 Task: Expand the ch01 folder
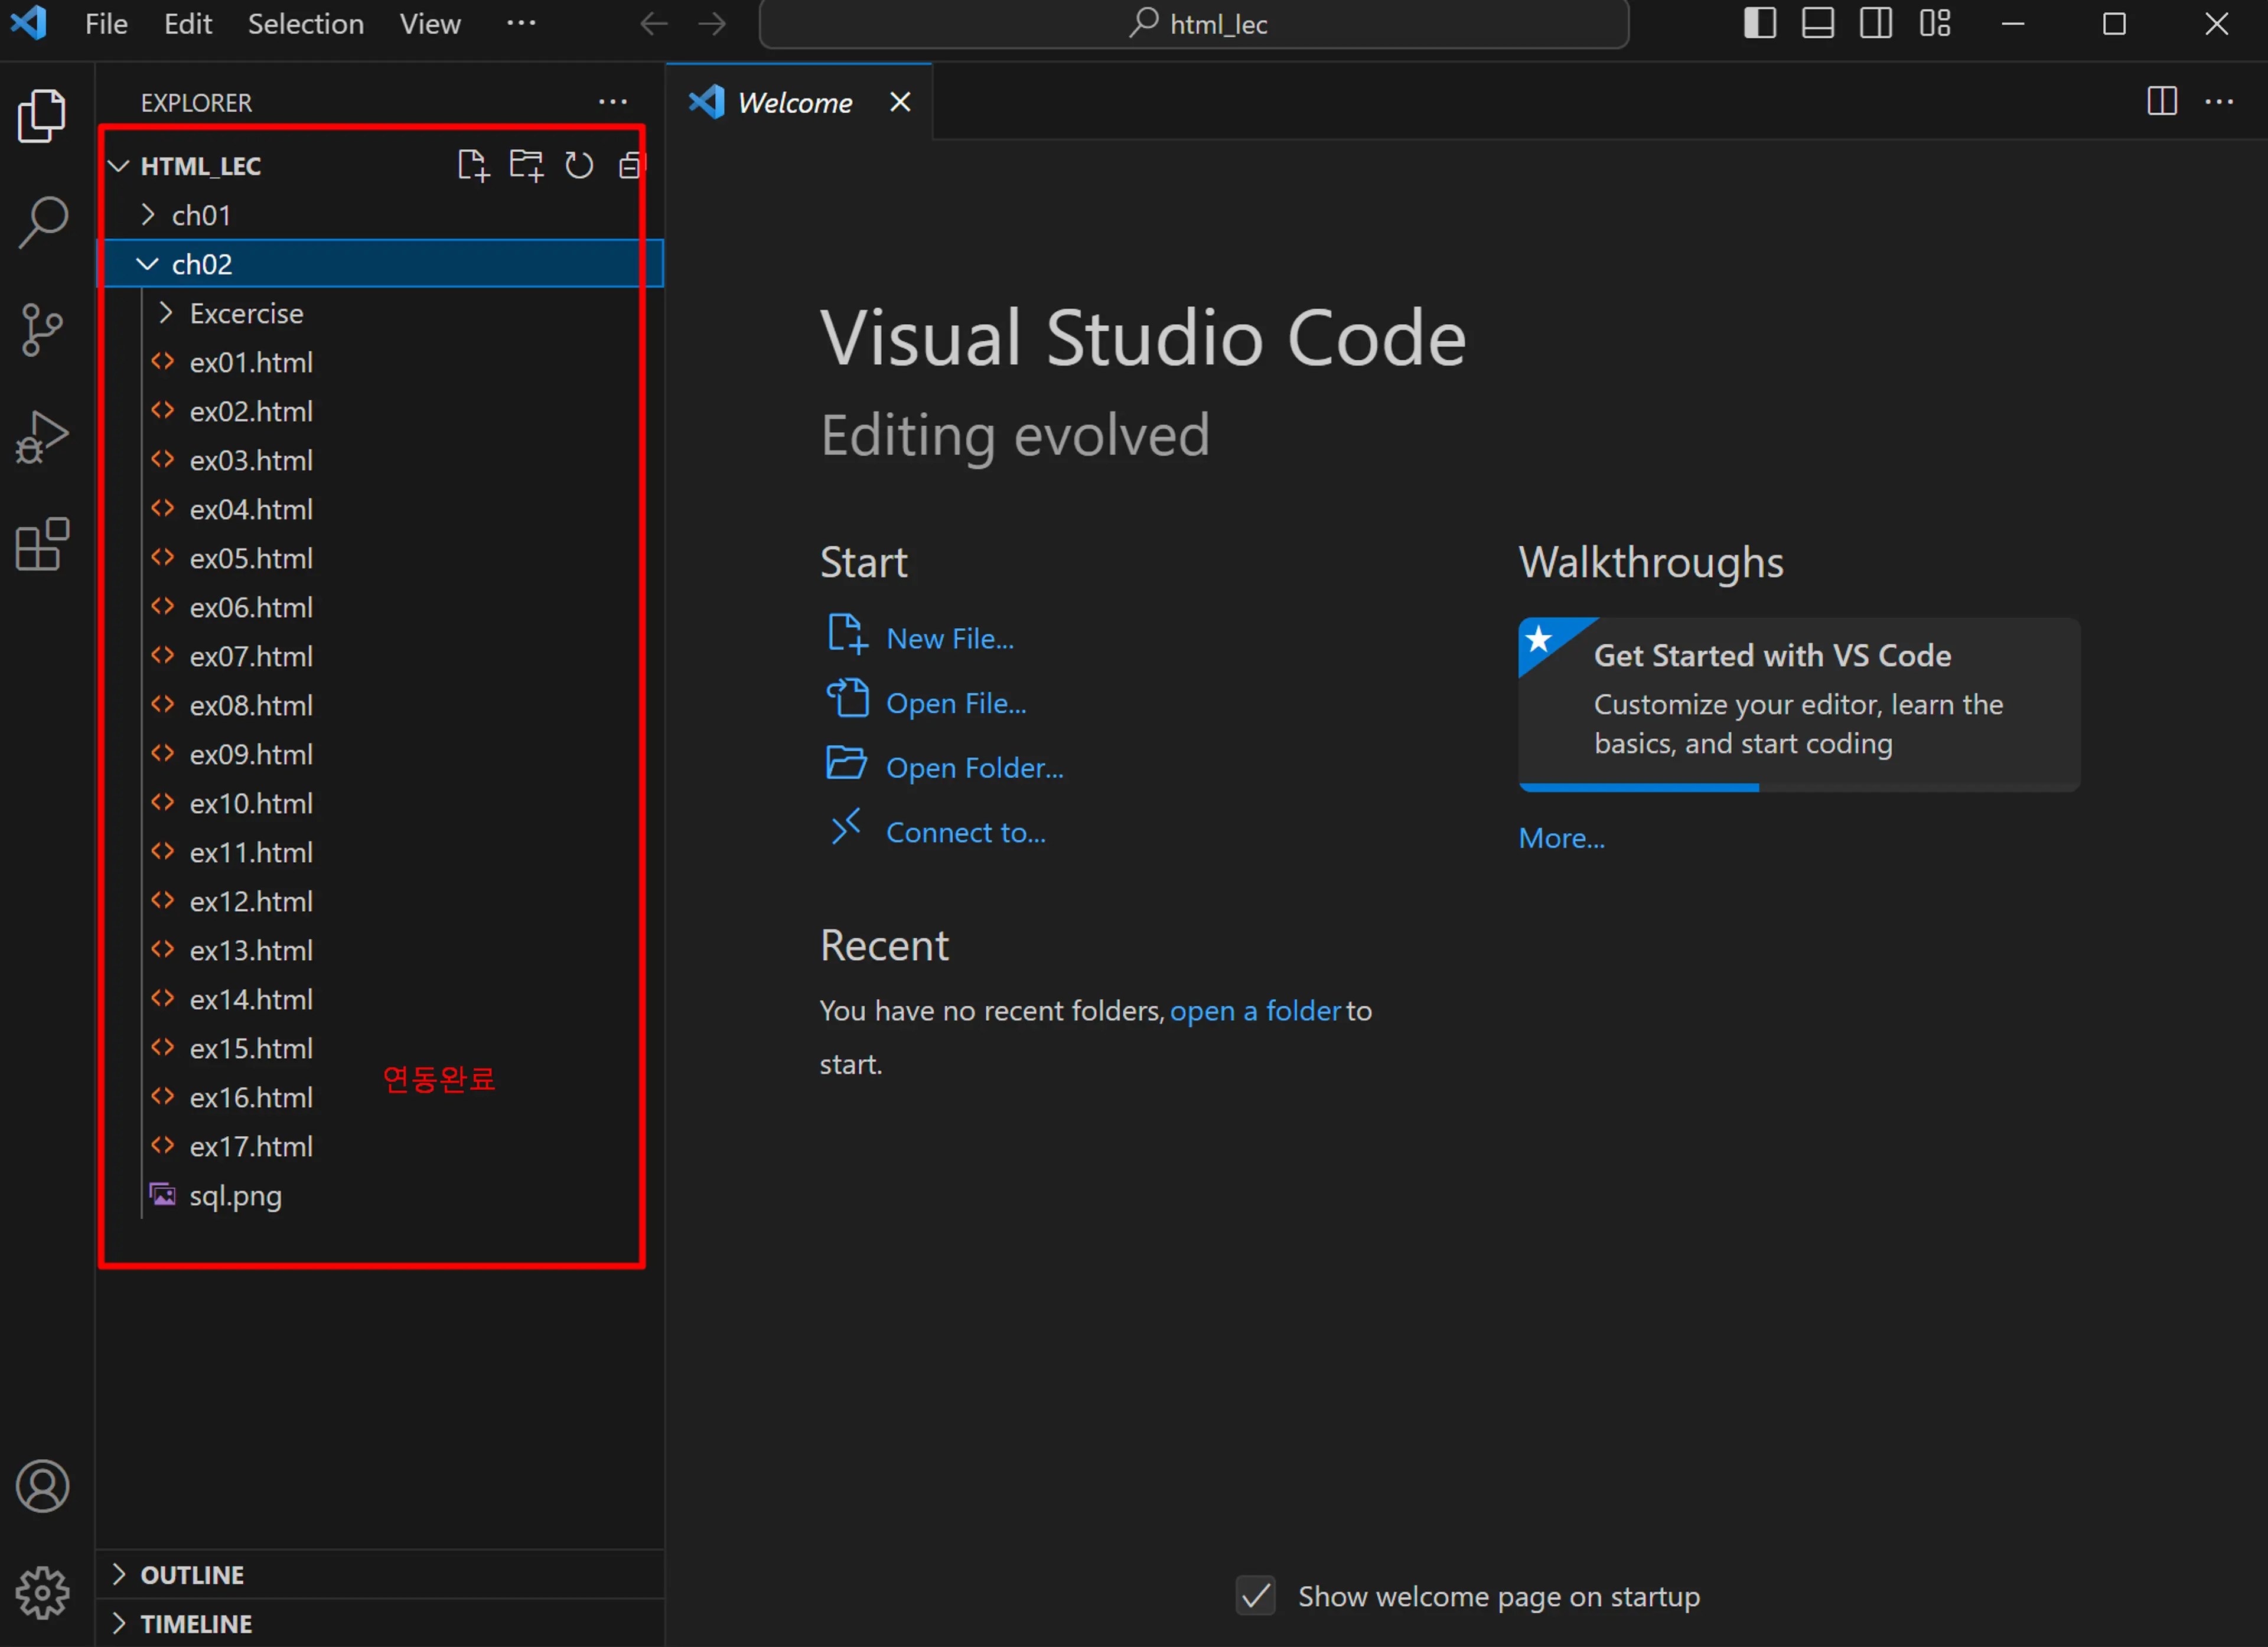380,215
